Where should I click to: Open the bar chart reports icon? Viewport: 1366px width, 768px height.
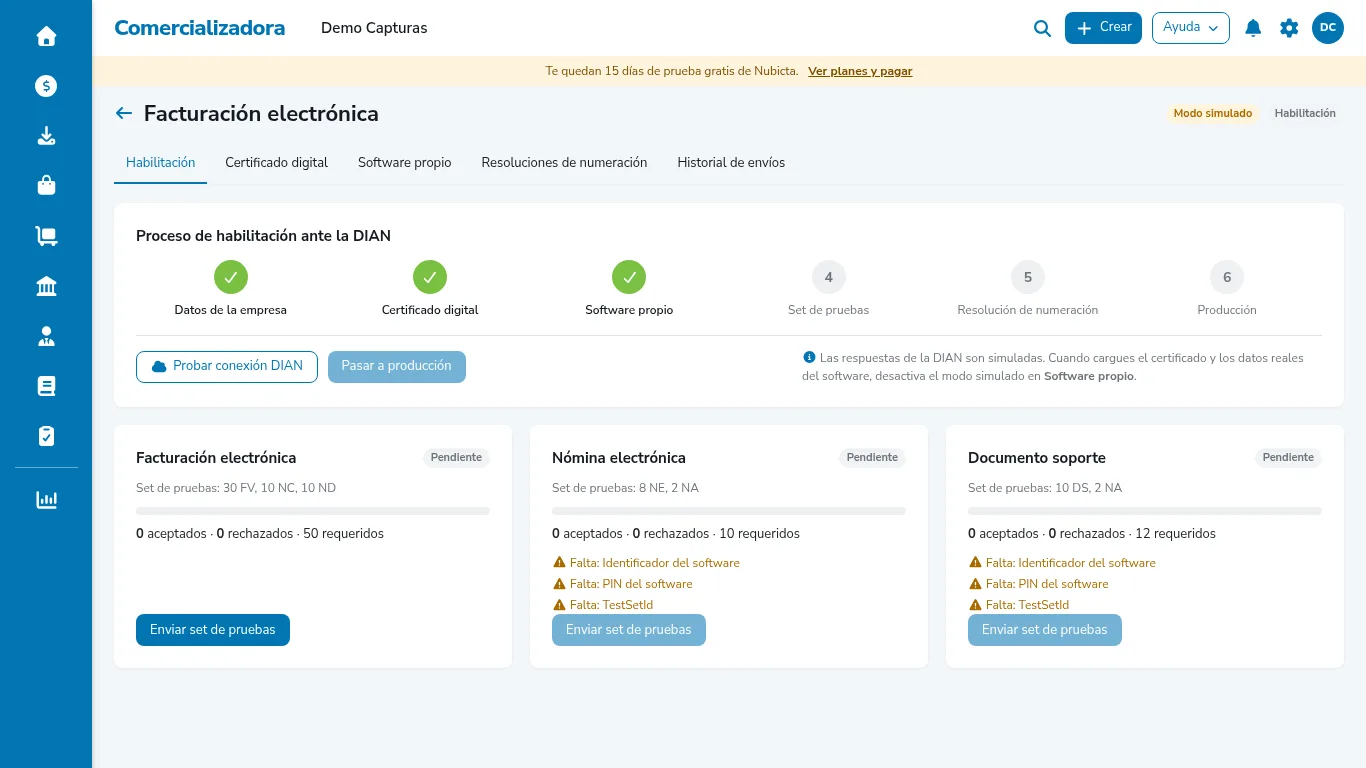coord(46,500)
